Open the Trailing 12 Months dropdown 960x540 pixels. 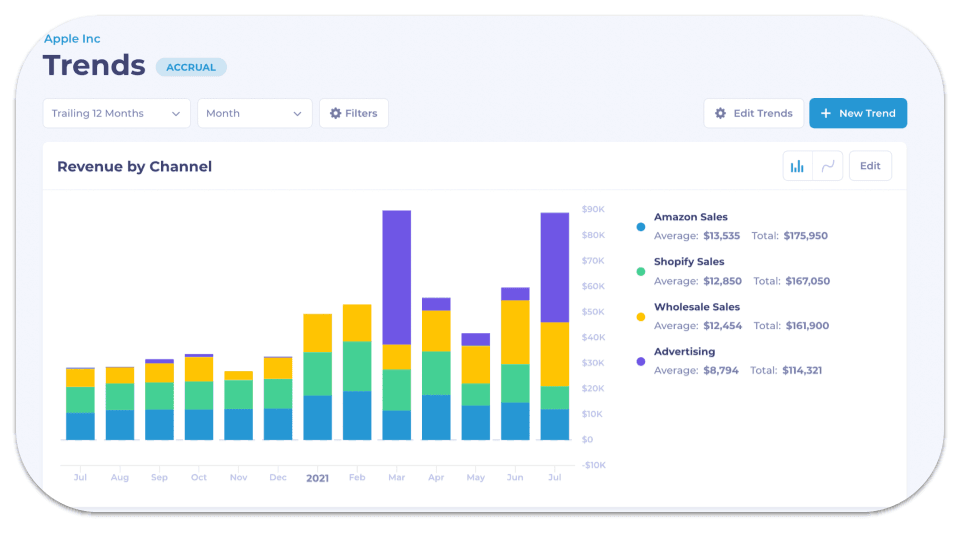point(116,113)
